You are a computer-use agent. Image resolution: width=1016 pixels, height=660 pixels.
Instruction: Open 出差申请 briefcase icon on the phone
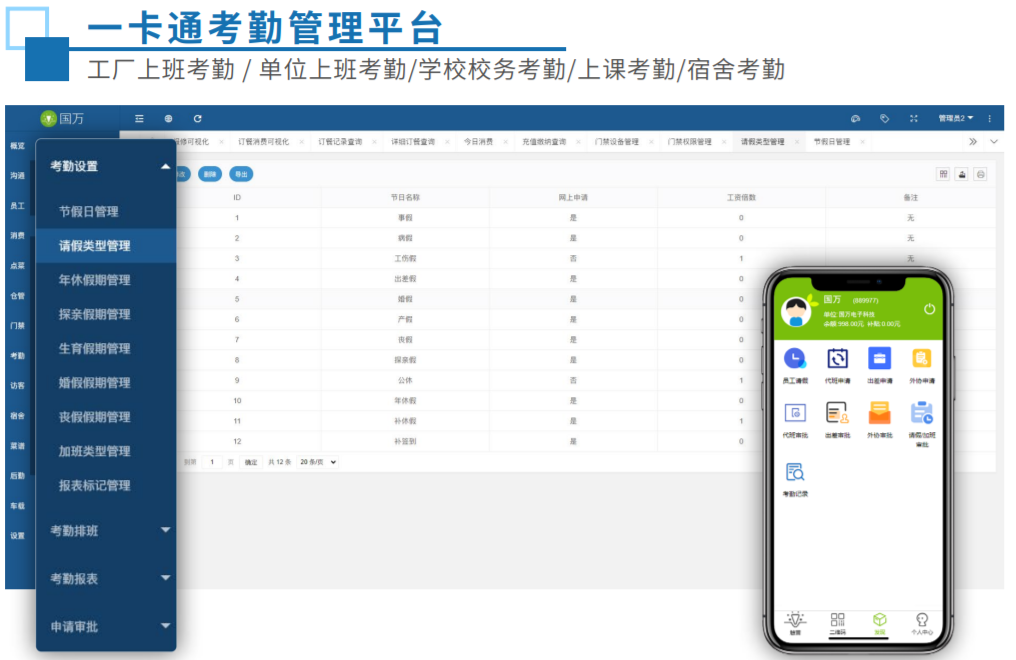coord(879,360)
